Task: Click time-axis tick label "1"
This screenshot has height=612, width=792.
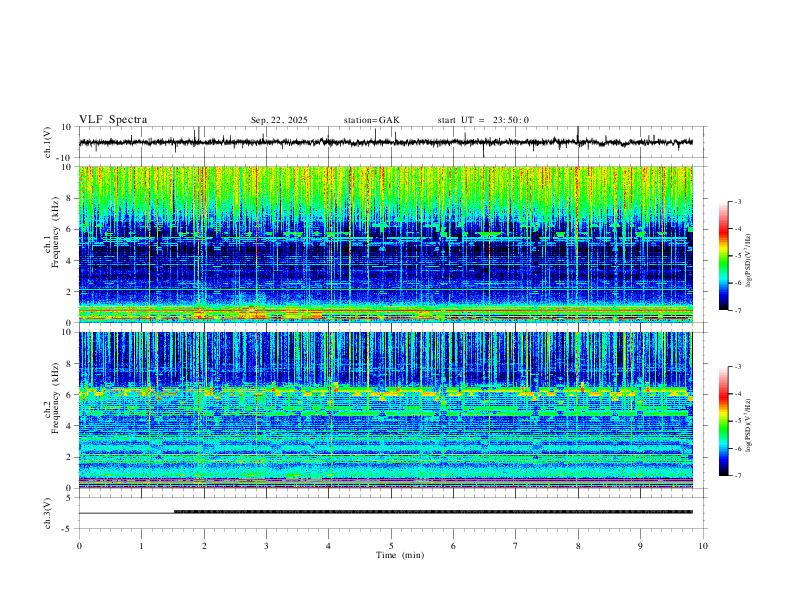Action: 141,546
